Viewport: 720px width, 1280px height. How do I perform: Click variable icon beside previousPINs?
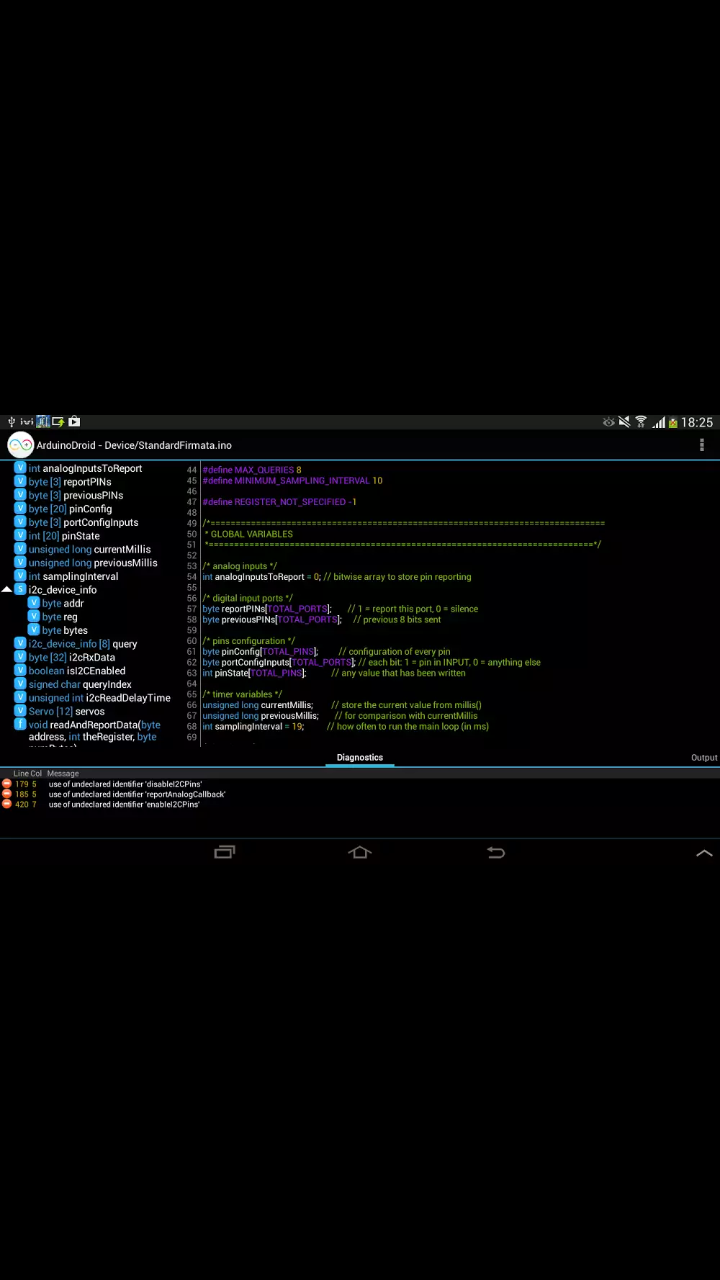(x=20, y=495)
